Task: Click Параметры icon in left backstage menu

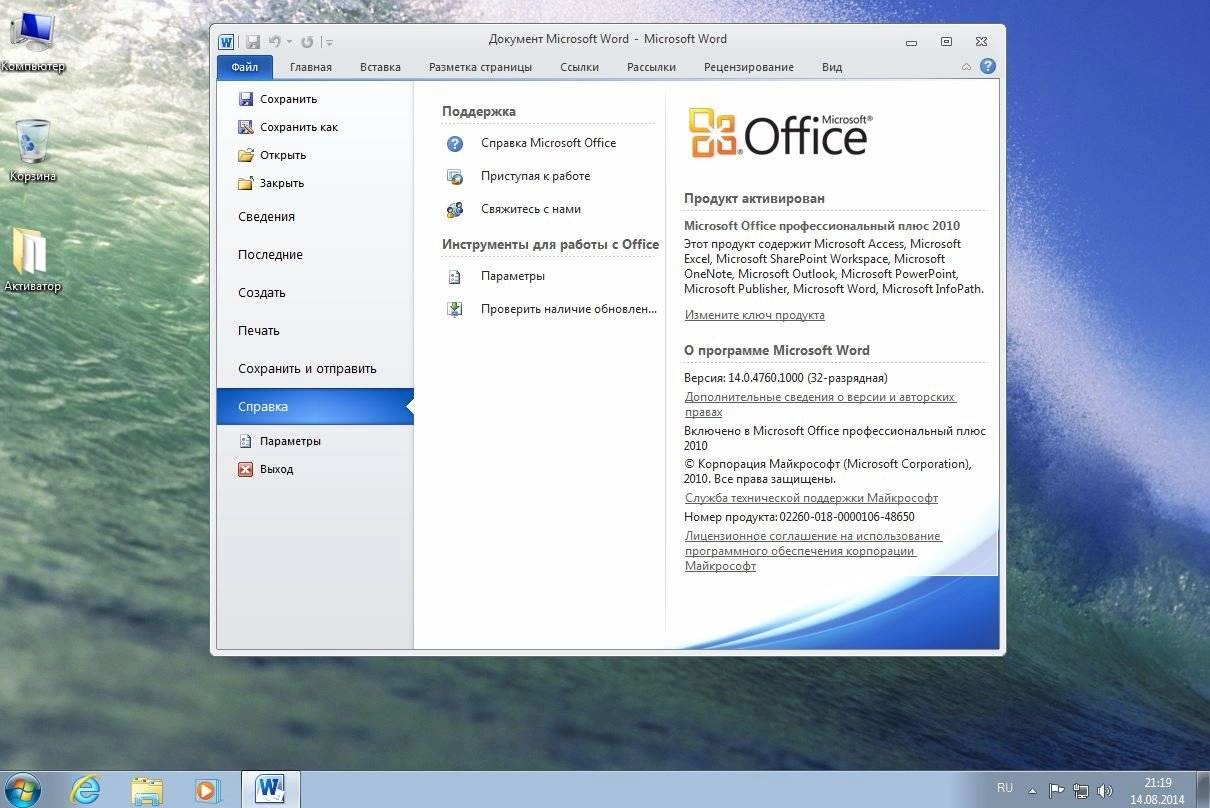Action: pos(246,441)
